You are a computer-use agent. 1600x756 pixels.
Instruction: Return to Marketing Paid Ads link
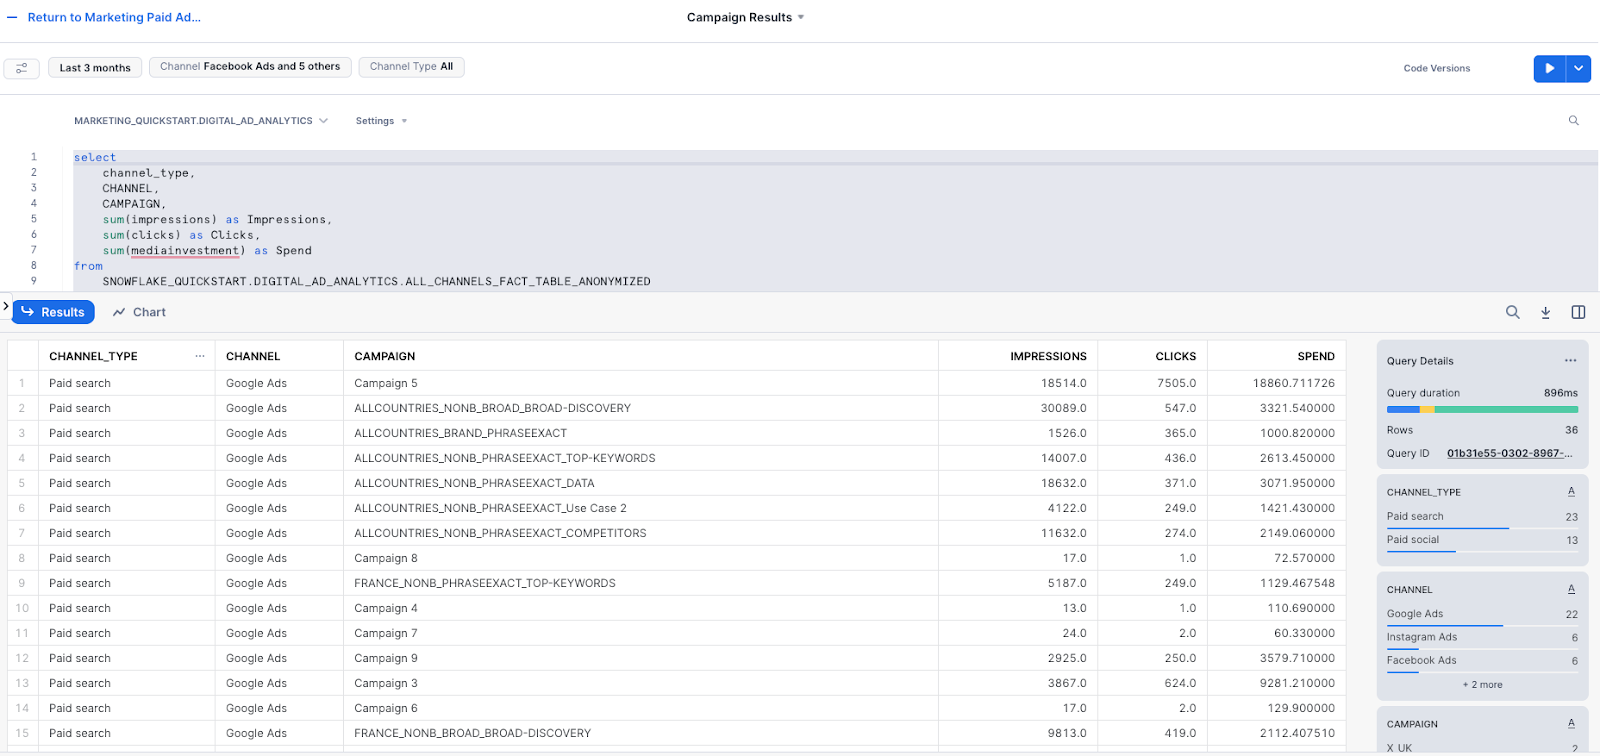click(114, 17)
